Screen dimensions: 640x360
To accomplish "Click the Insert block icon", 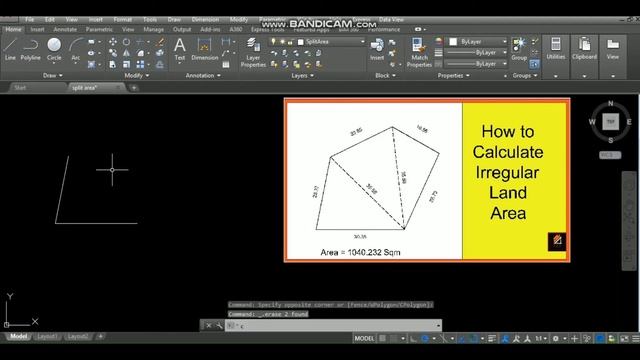I will [377, 49].
